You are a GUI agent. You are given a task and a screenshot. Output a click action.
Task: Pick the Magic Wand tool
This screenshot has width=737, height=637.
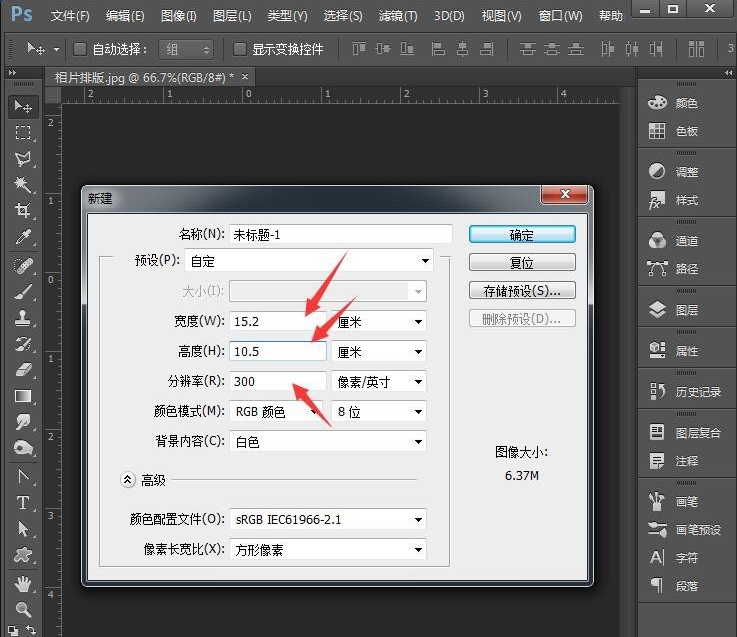click(22, 185)
